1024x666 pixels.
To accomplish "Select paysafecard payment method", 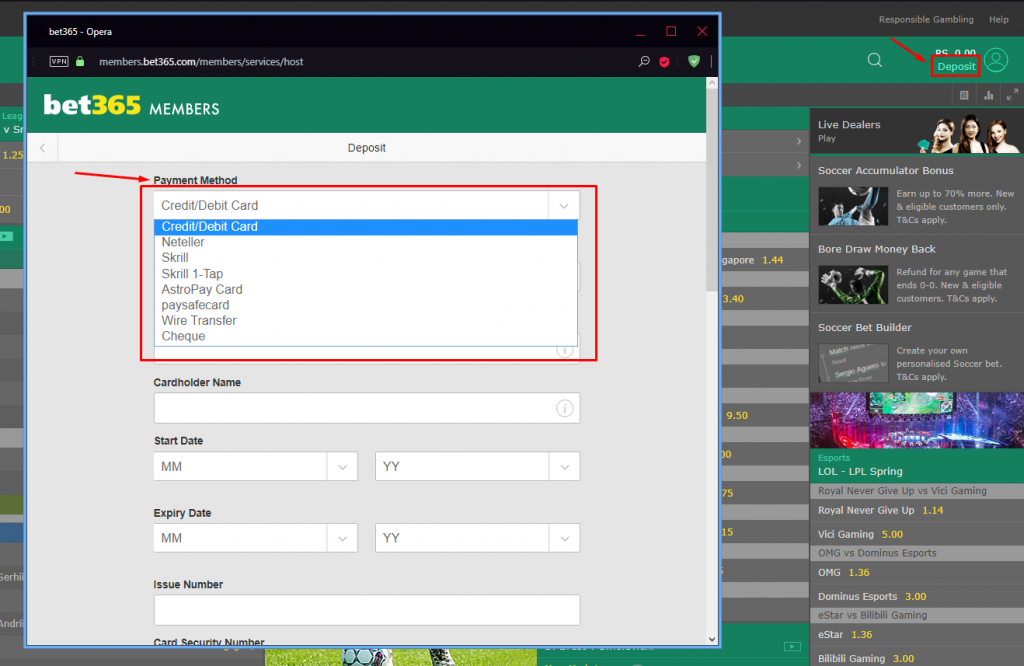I will tap(366, 305).
